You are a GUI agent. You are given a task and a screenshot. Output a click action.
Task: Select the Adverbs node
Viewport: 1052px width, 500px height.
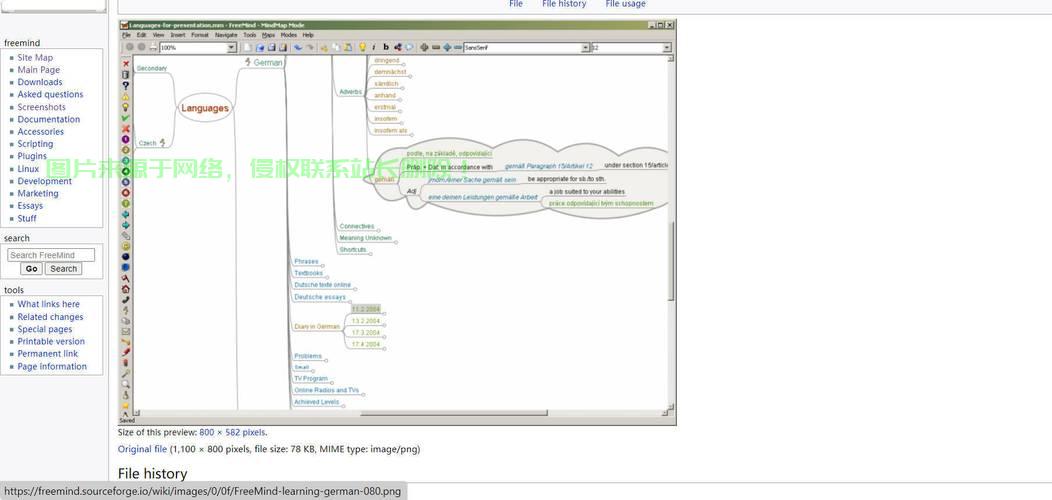[351, 92]
